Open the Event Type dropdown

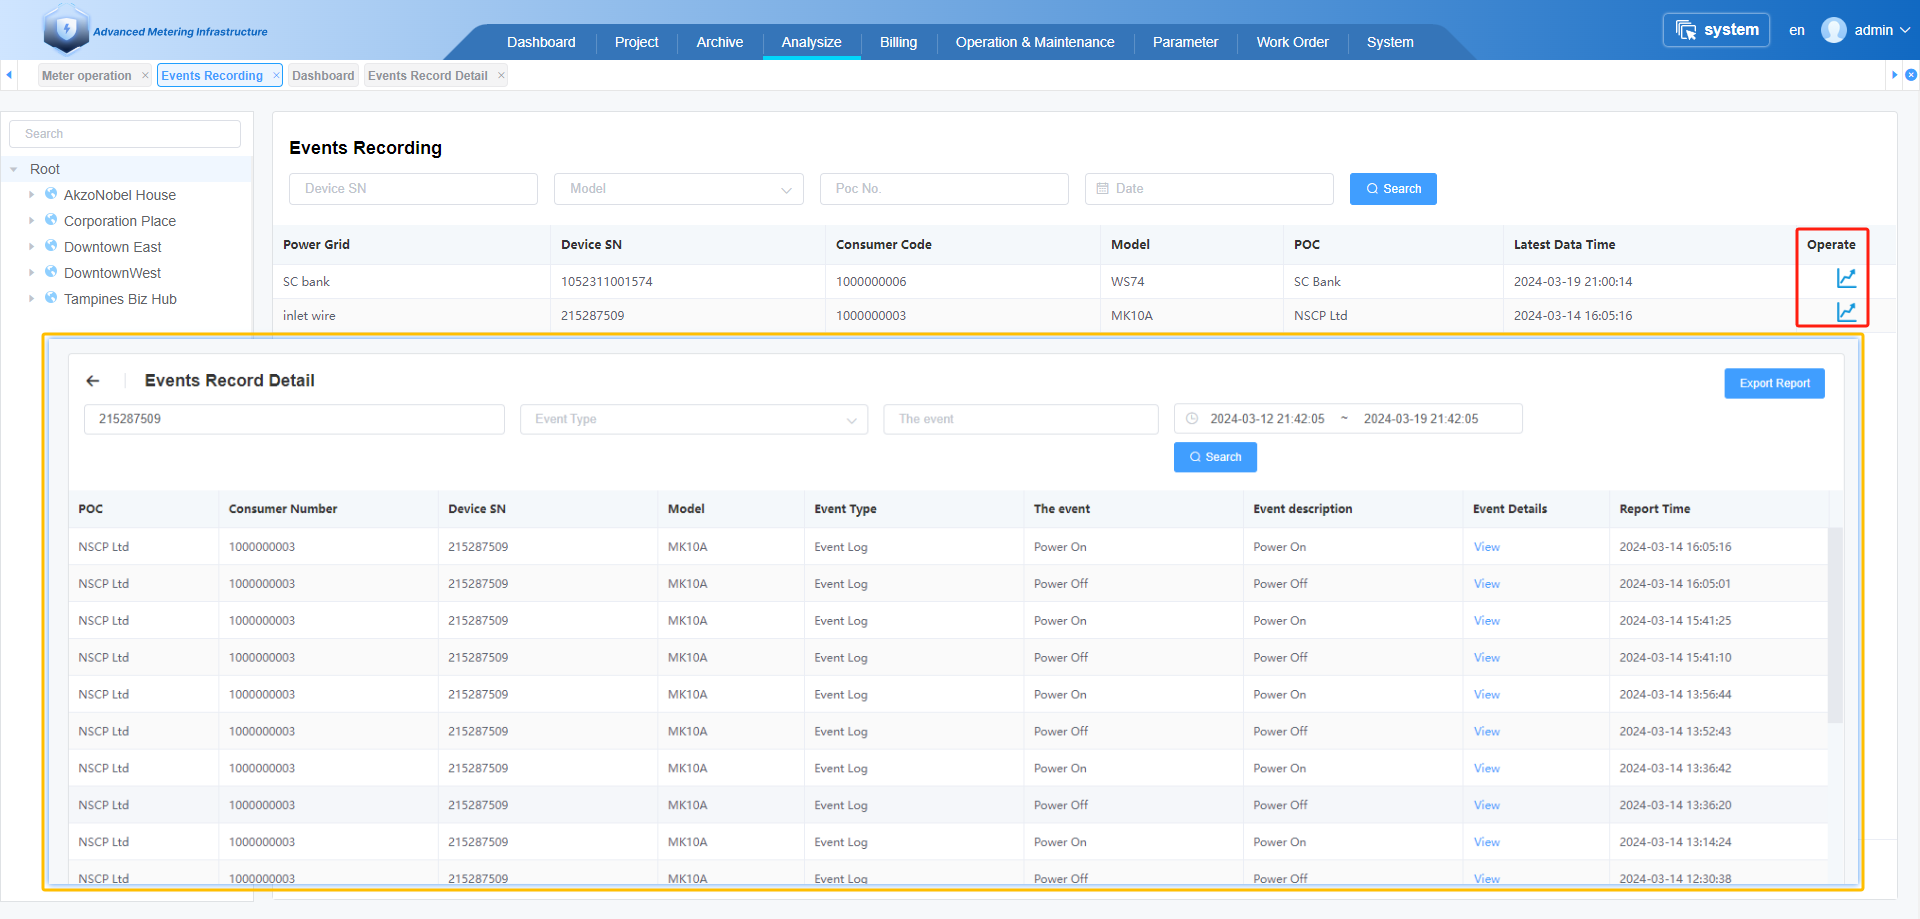coord(694,419)
